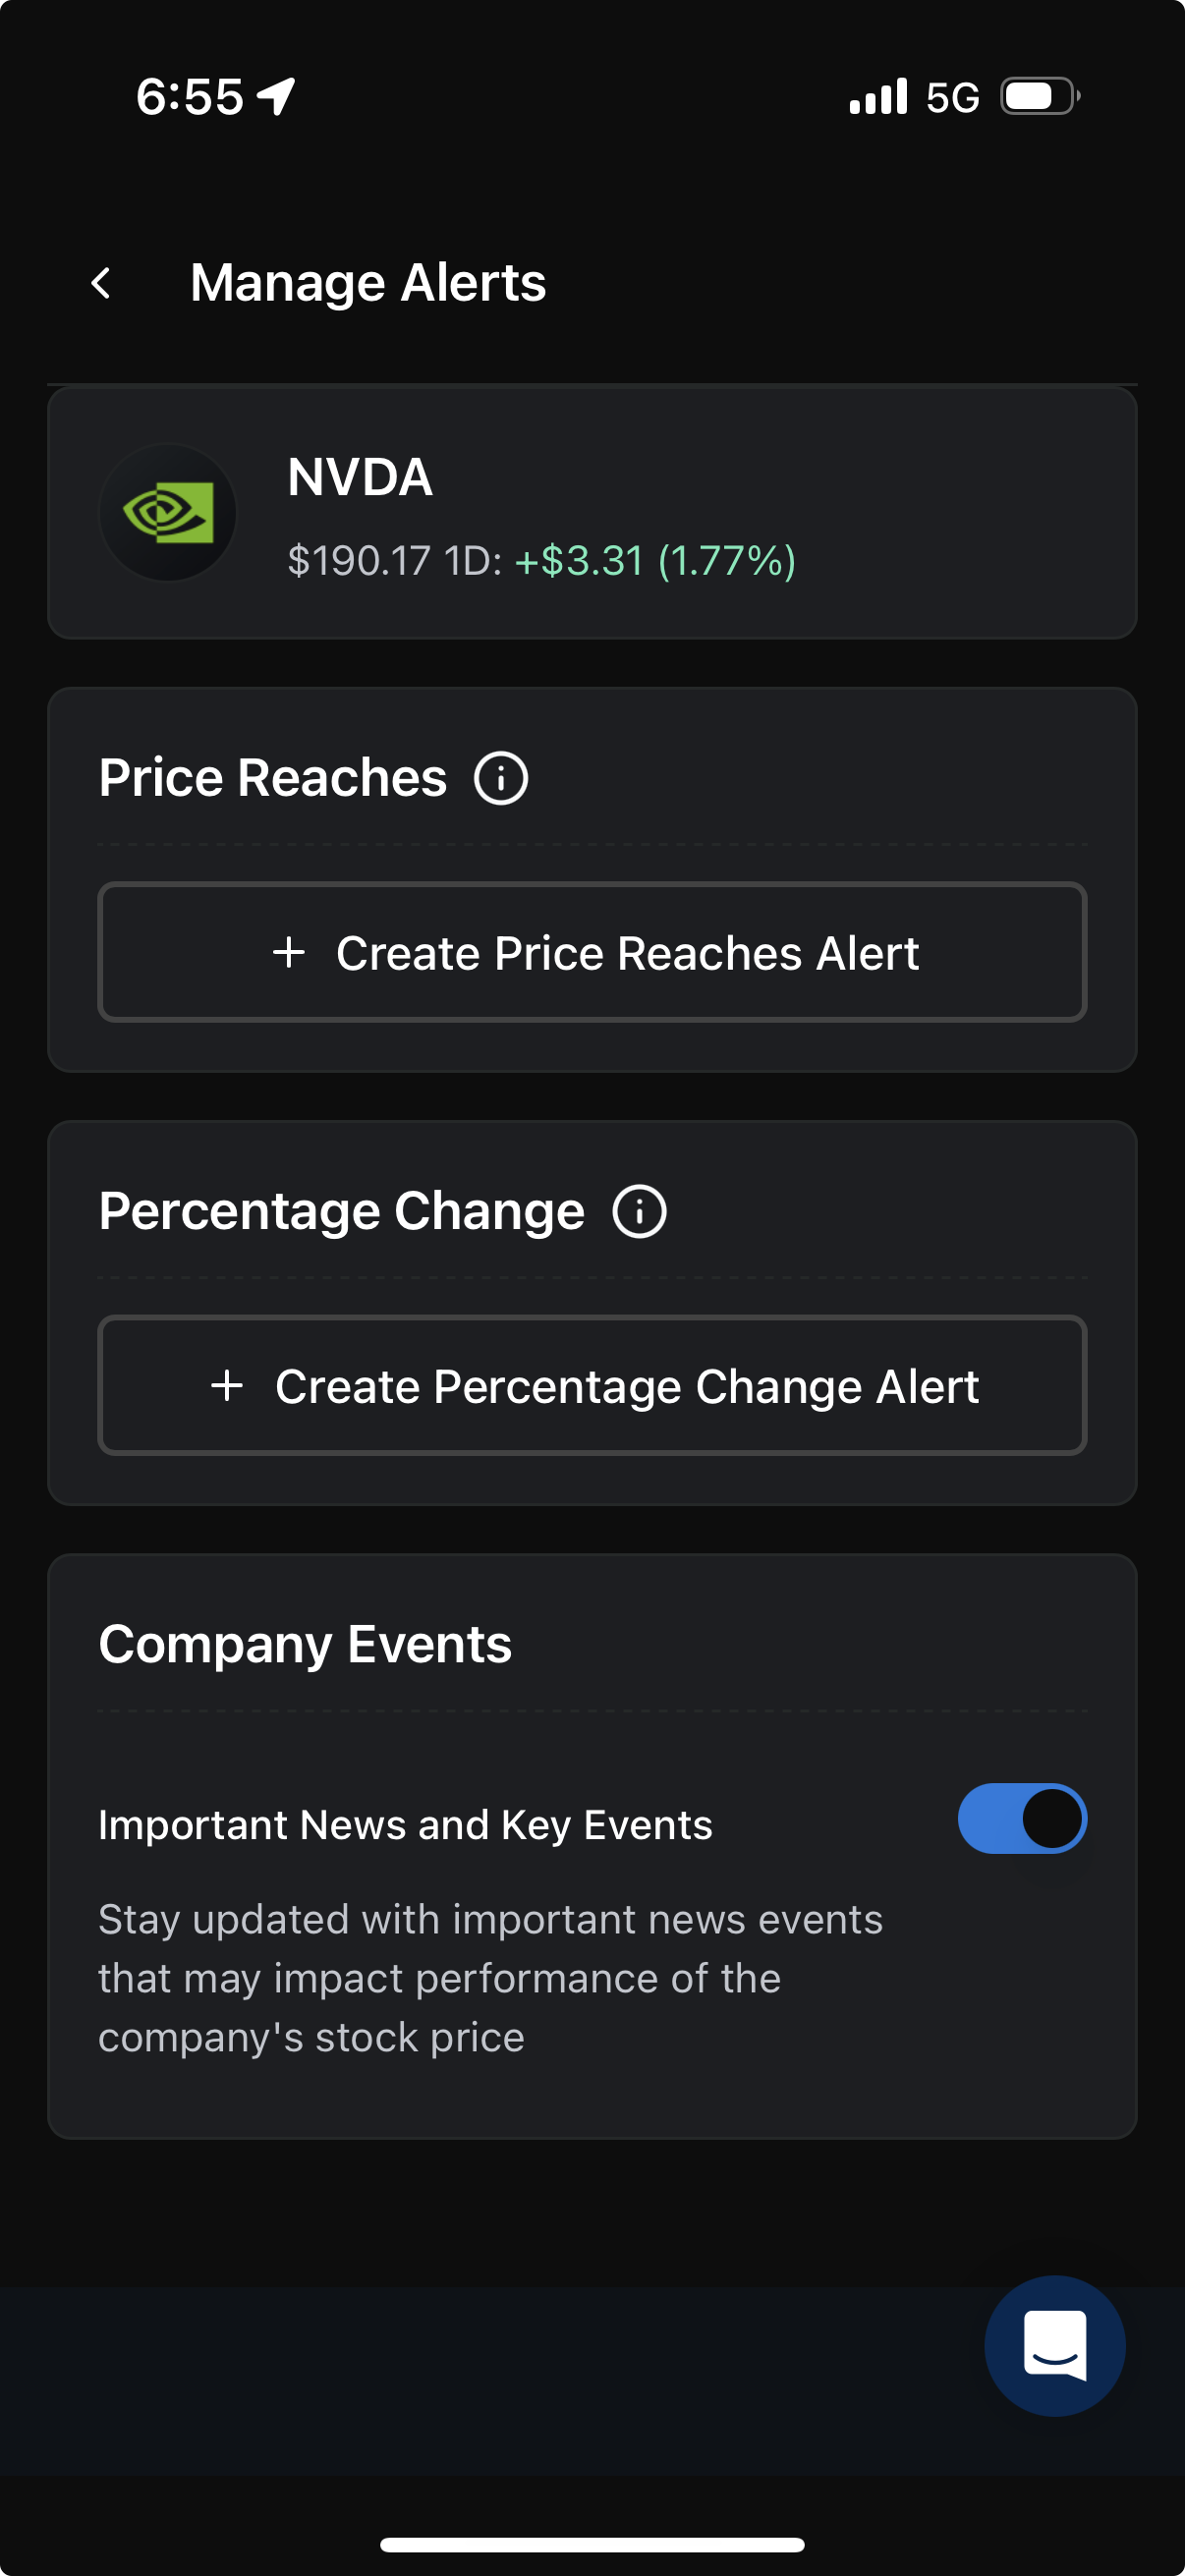Tap the Manage Alerts page title
The width and height of the screenshot is (1185, 2576).
point(368,283)
